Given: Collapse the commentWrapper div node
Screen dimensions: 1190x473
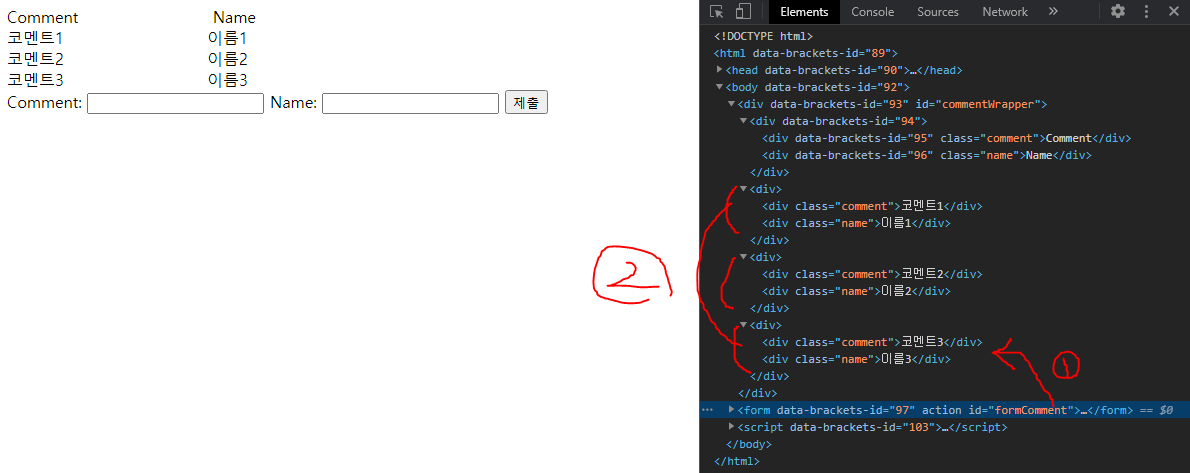Looking at the screenshot, I should [x=732, y=104].
